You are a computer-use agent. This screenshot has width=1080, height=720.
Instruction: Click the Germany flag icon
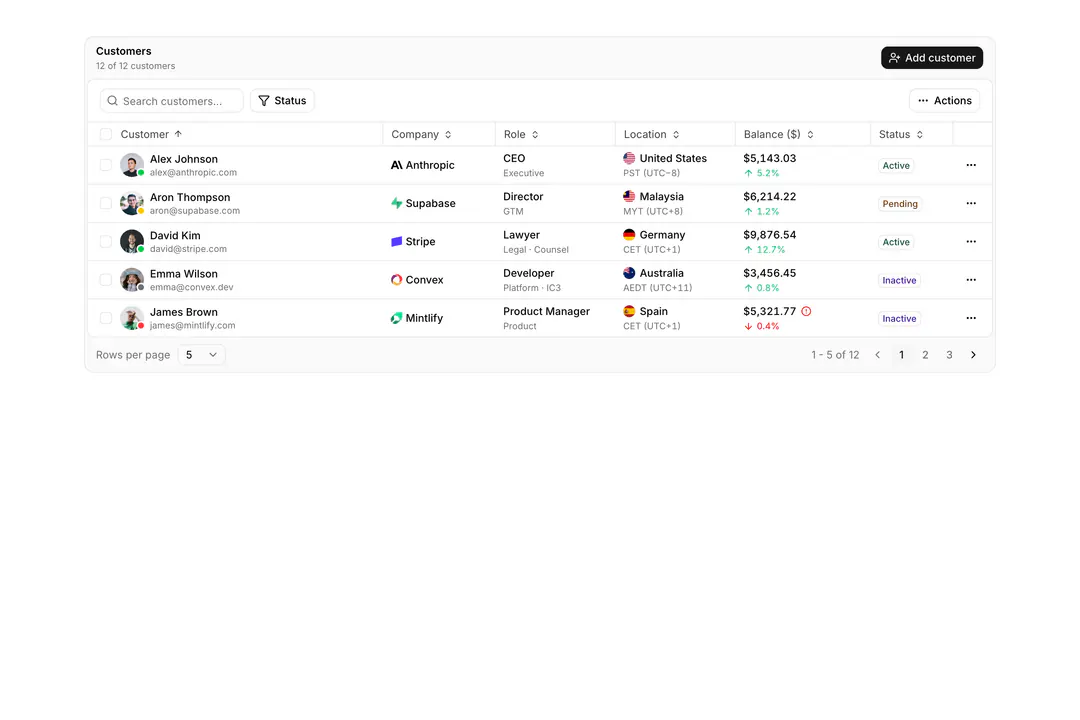(x=629, y=235)
